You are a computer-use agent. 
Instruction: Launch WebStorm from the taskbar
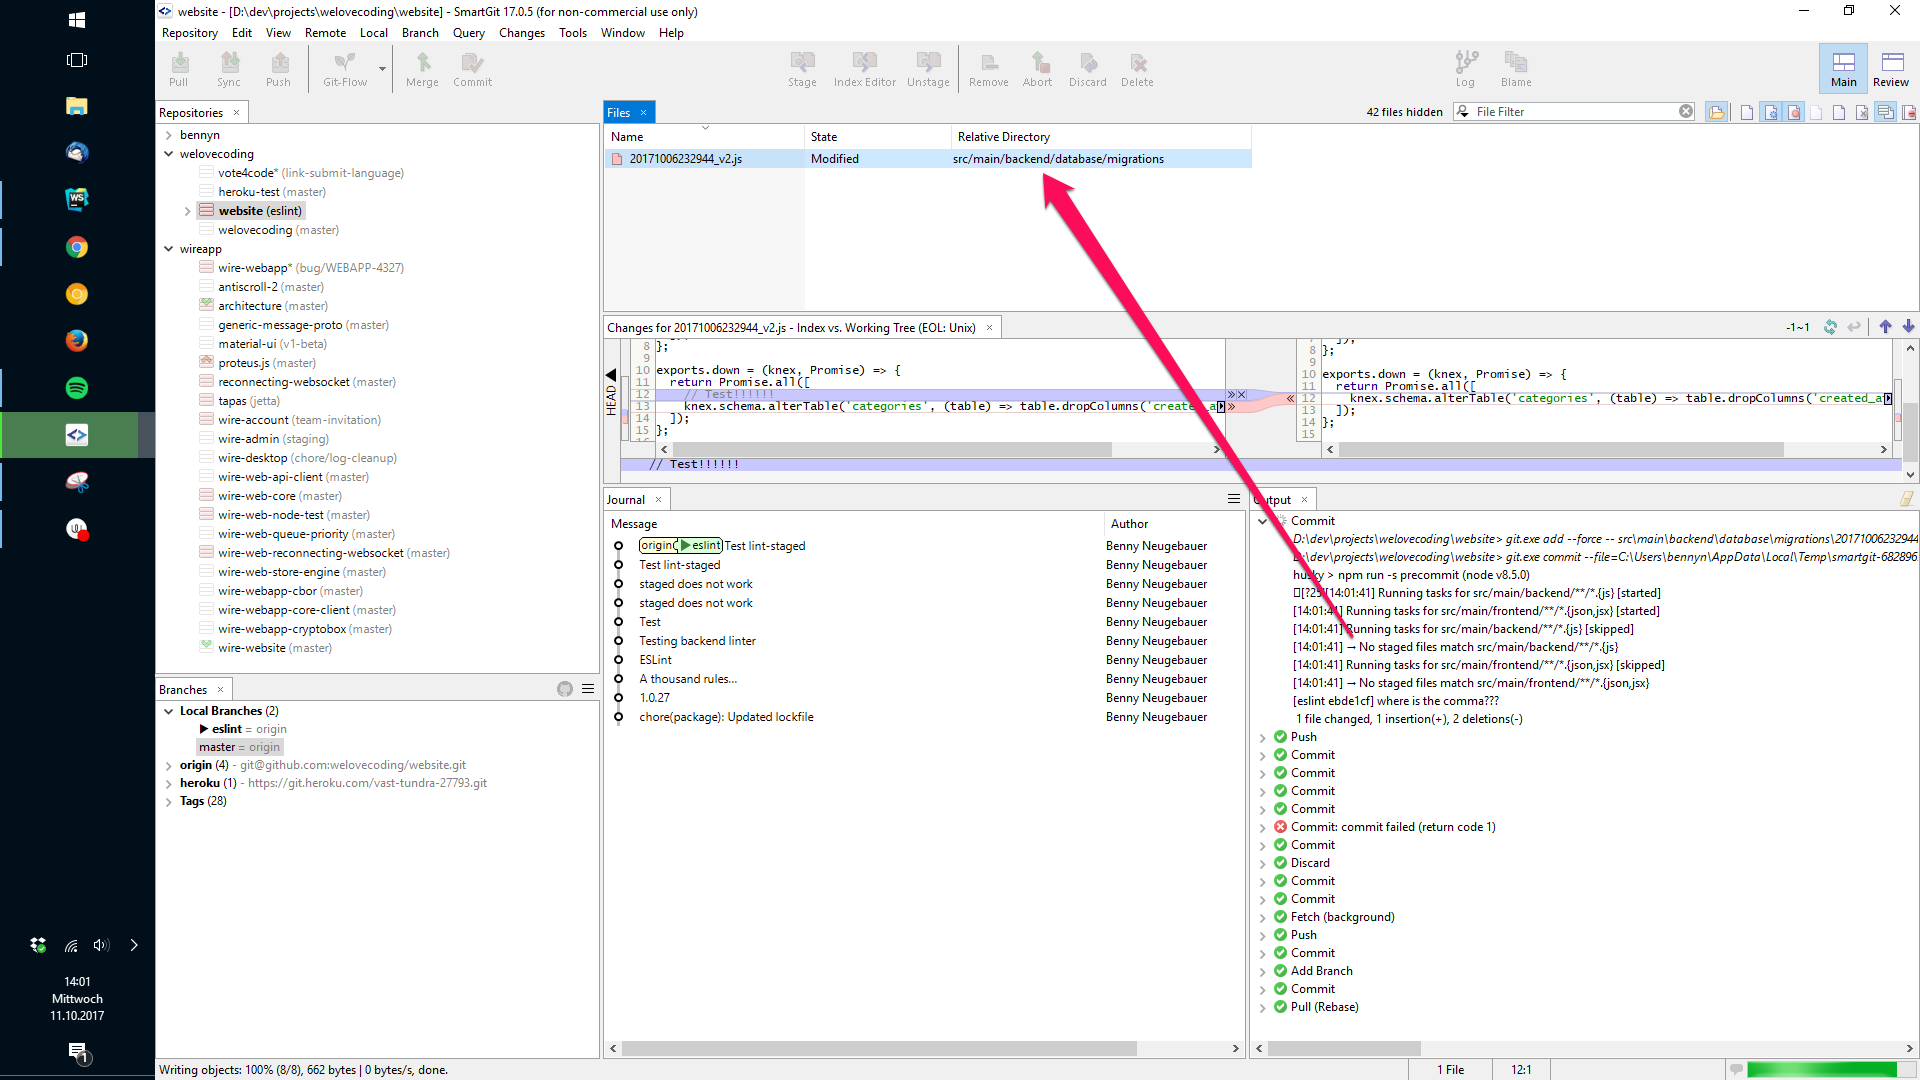[x=77, y=199]
